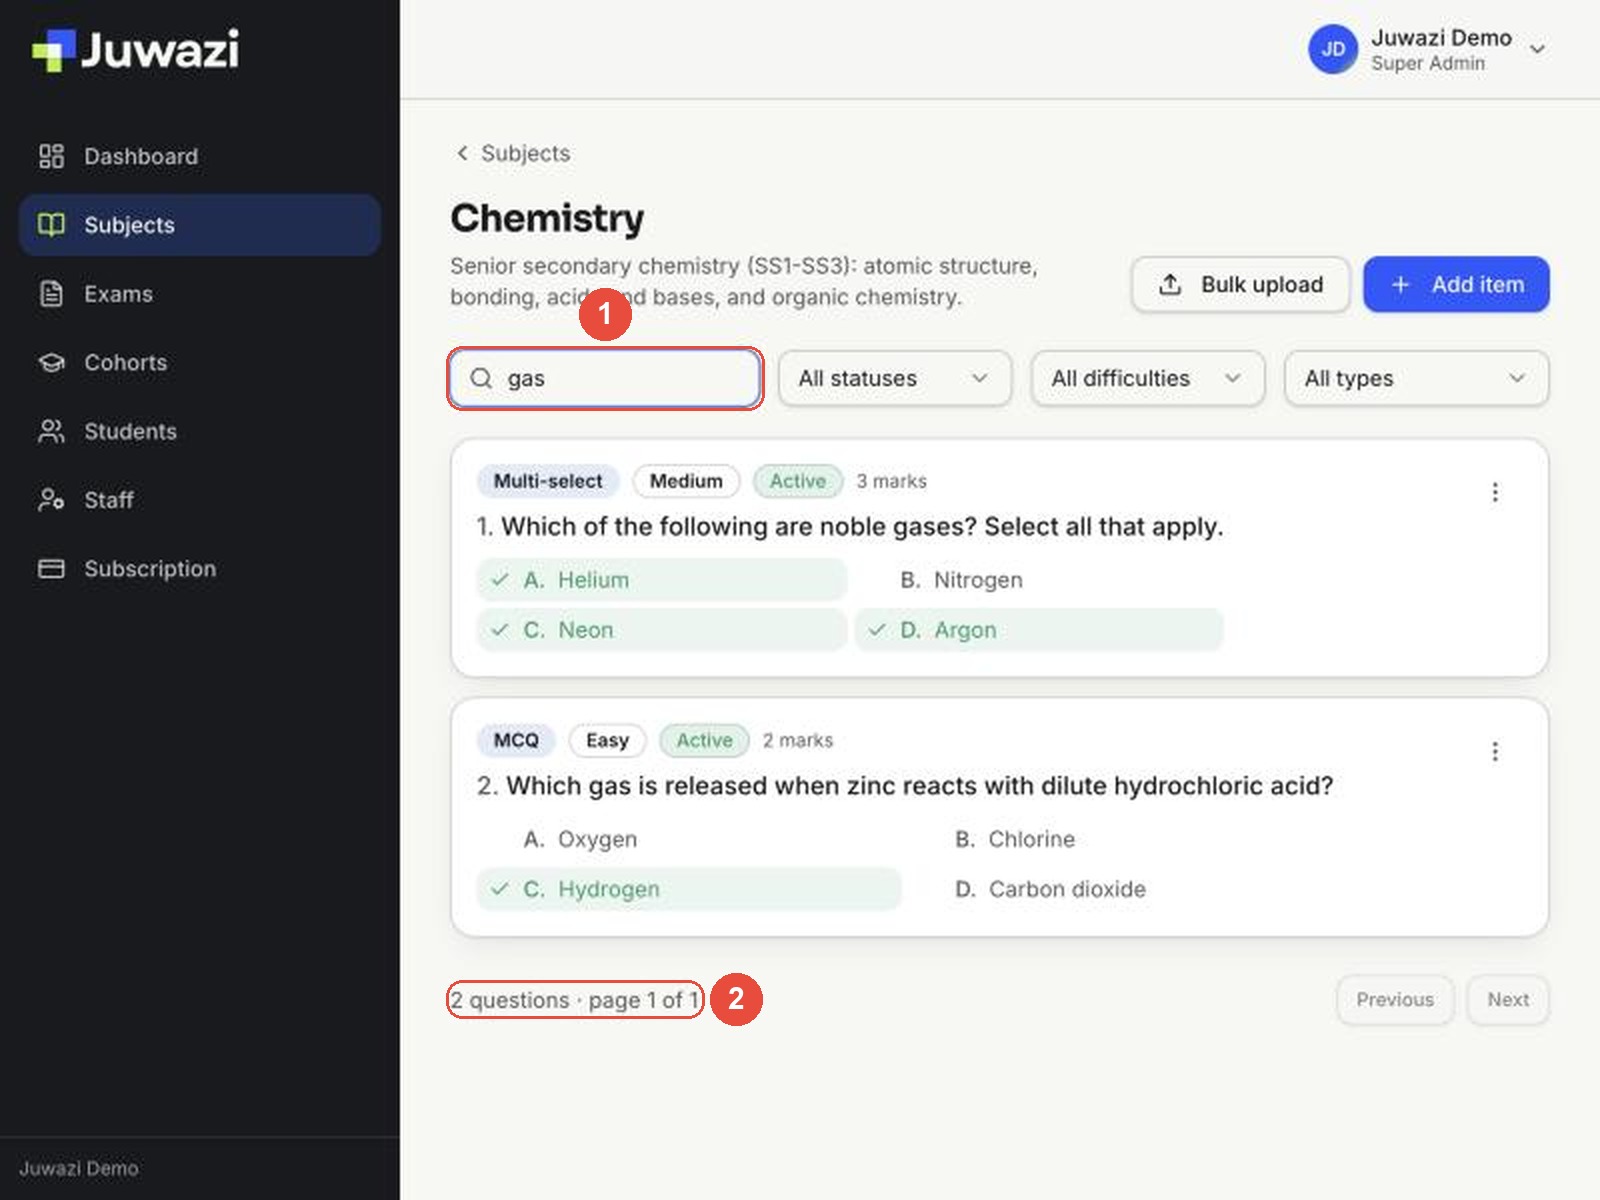Click the Cohorts graduation cap icon
This screenshot has width=1600, height=1200.
tap(51, 362)
